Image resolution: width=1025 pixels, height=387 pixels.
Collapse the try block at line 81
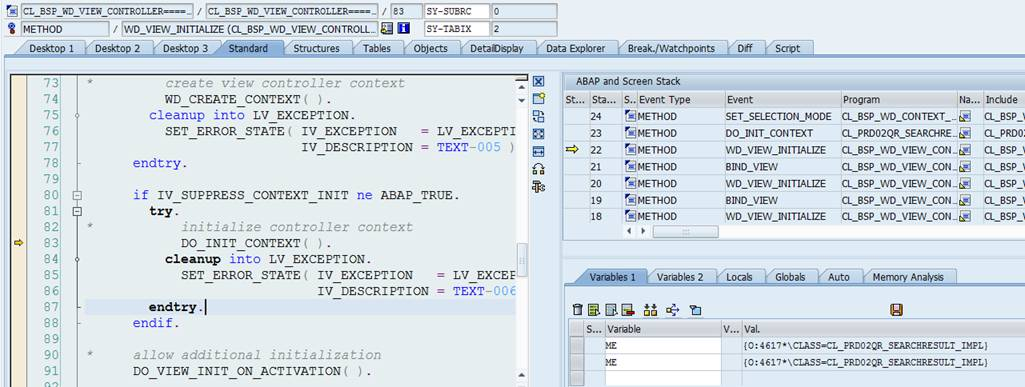(77, 211)
